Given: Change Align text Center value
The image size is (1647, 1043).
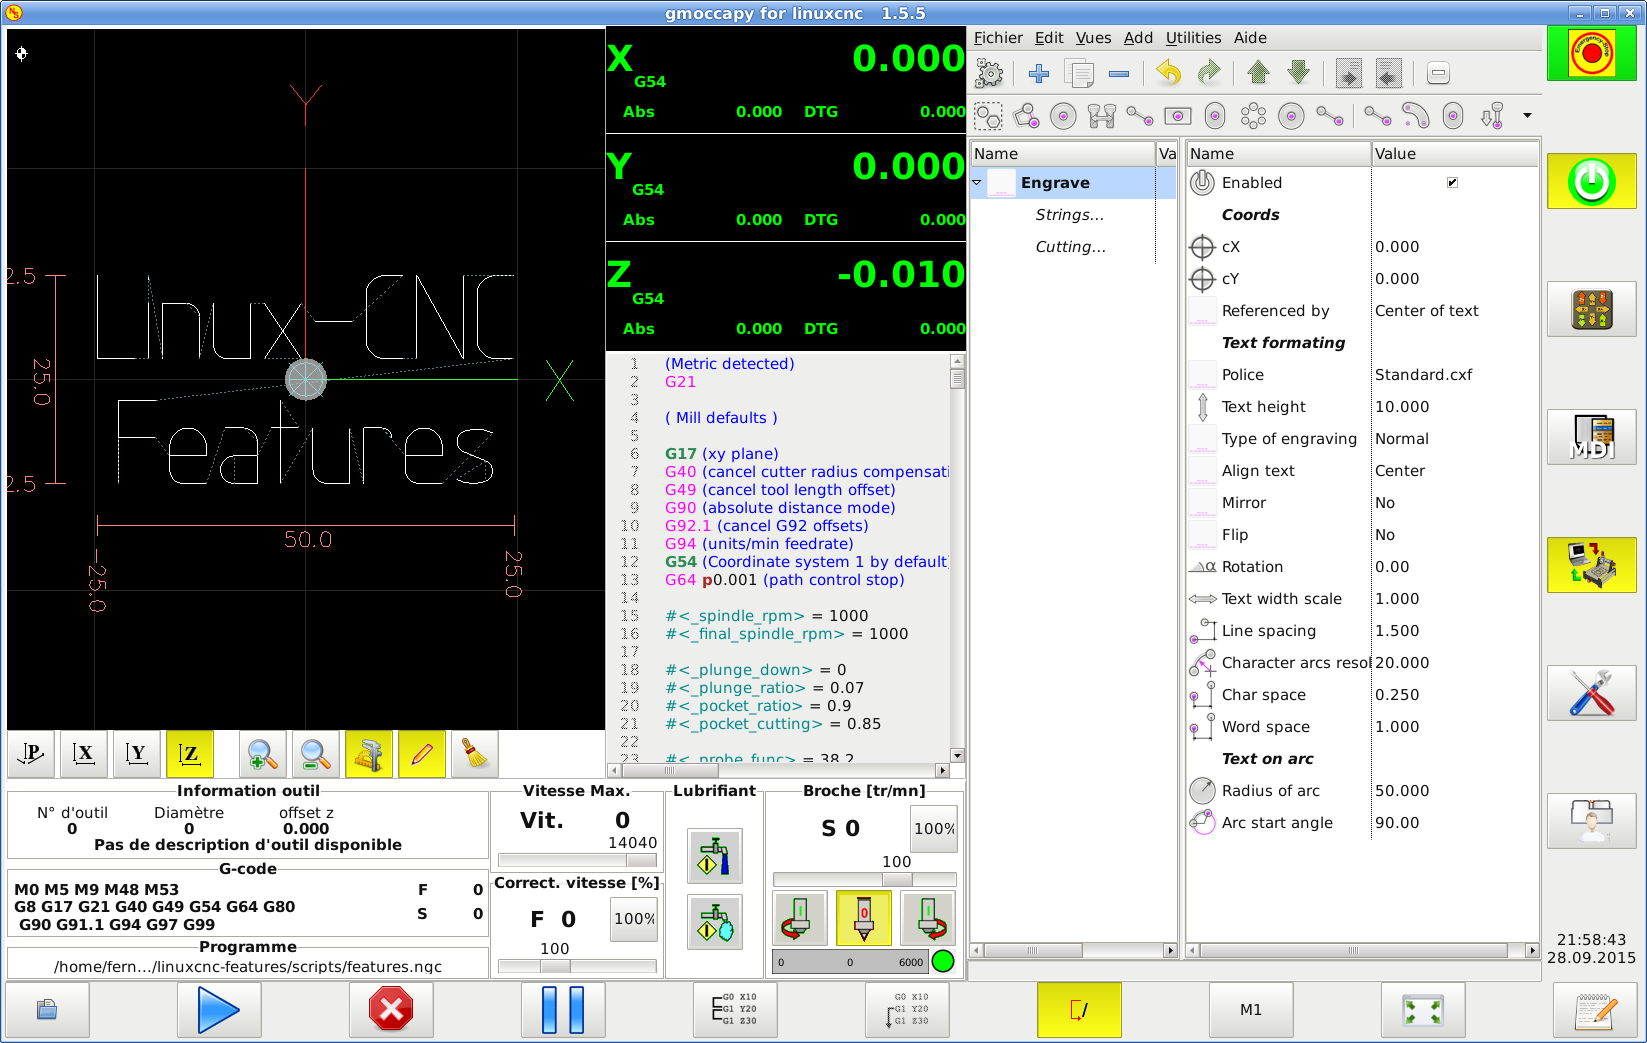Looking at the screenshot, I should [x=1455, y=471].
